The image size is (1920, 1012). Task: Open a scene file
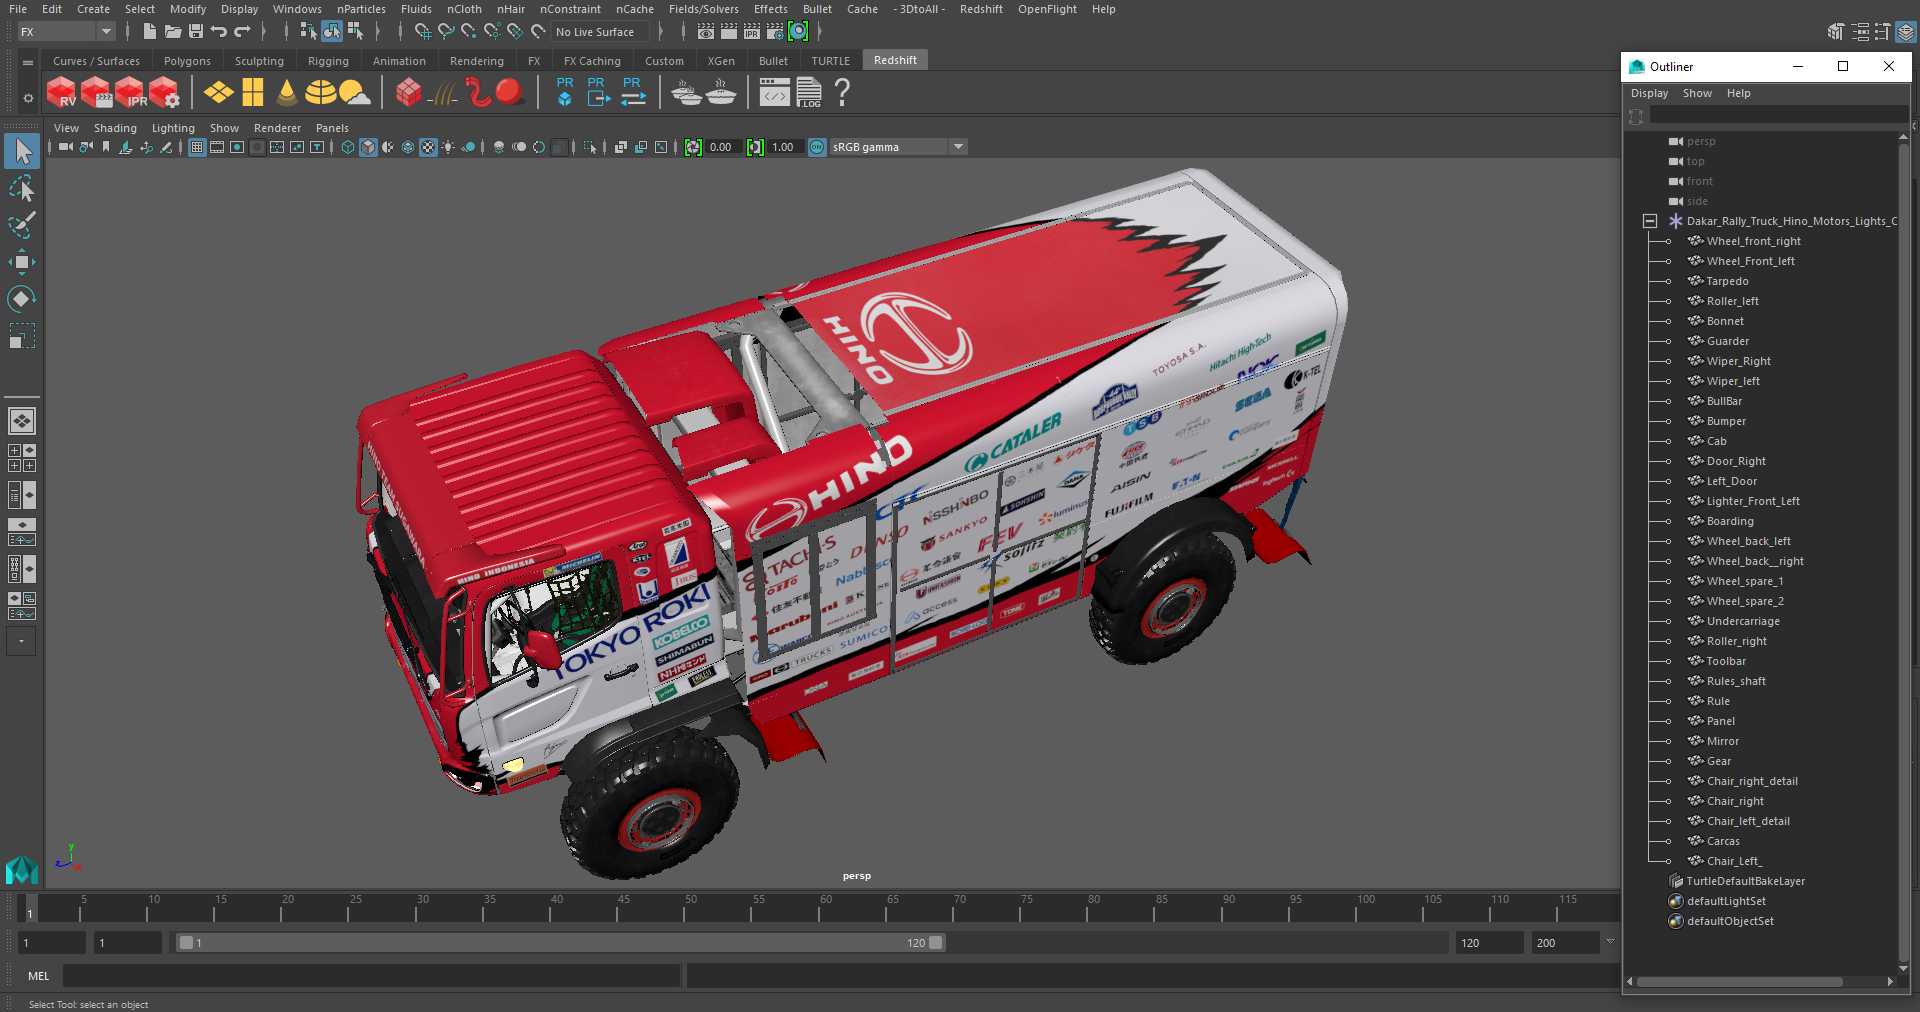(x=172, y=32)
